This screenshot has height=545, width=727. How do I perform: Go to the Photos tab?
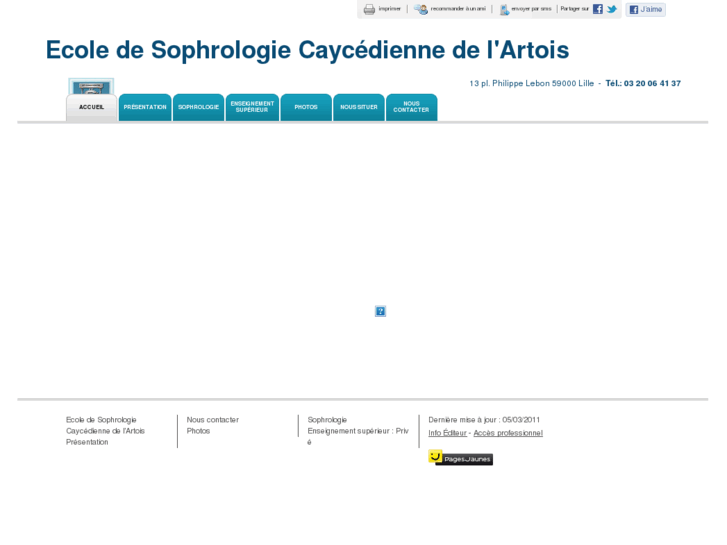[x=306, y=108]
